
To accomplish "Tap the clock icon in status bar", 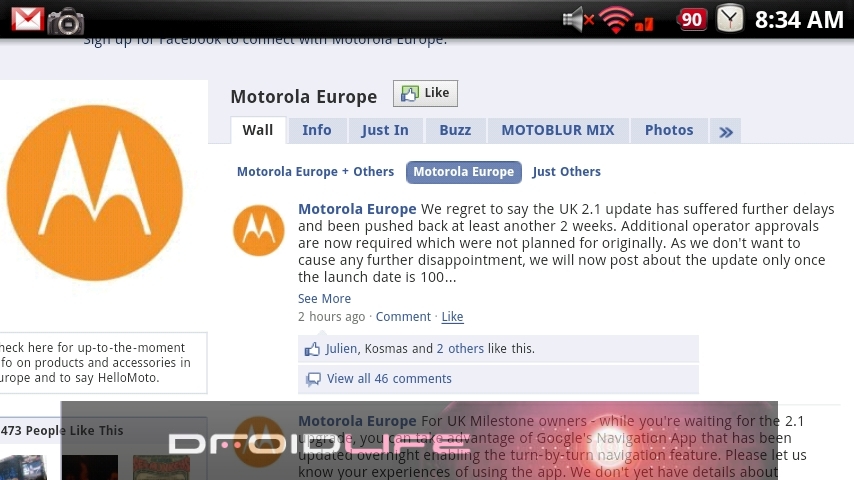I will (730, 19).
